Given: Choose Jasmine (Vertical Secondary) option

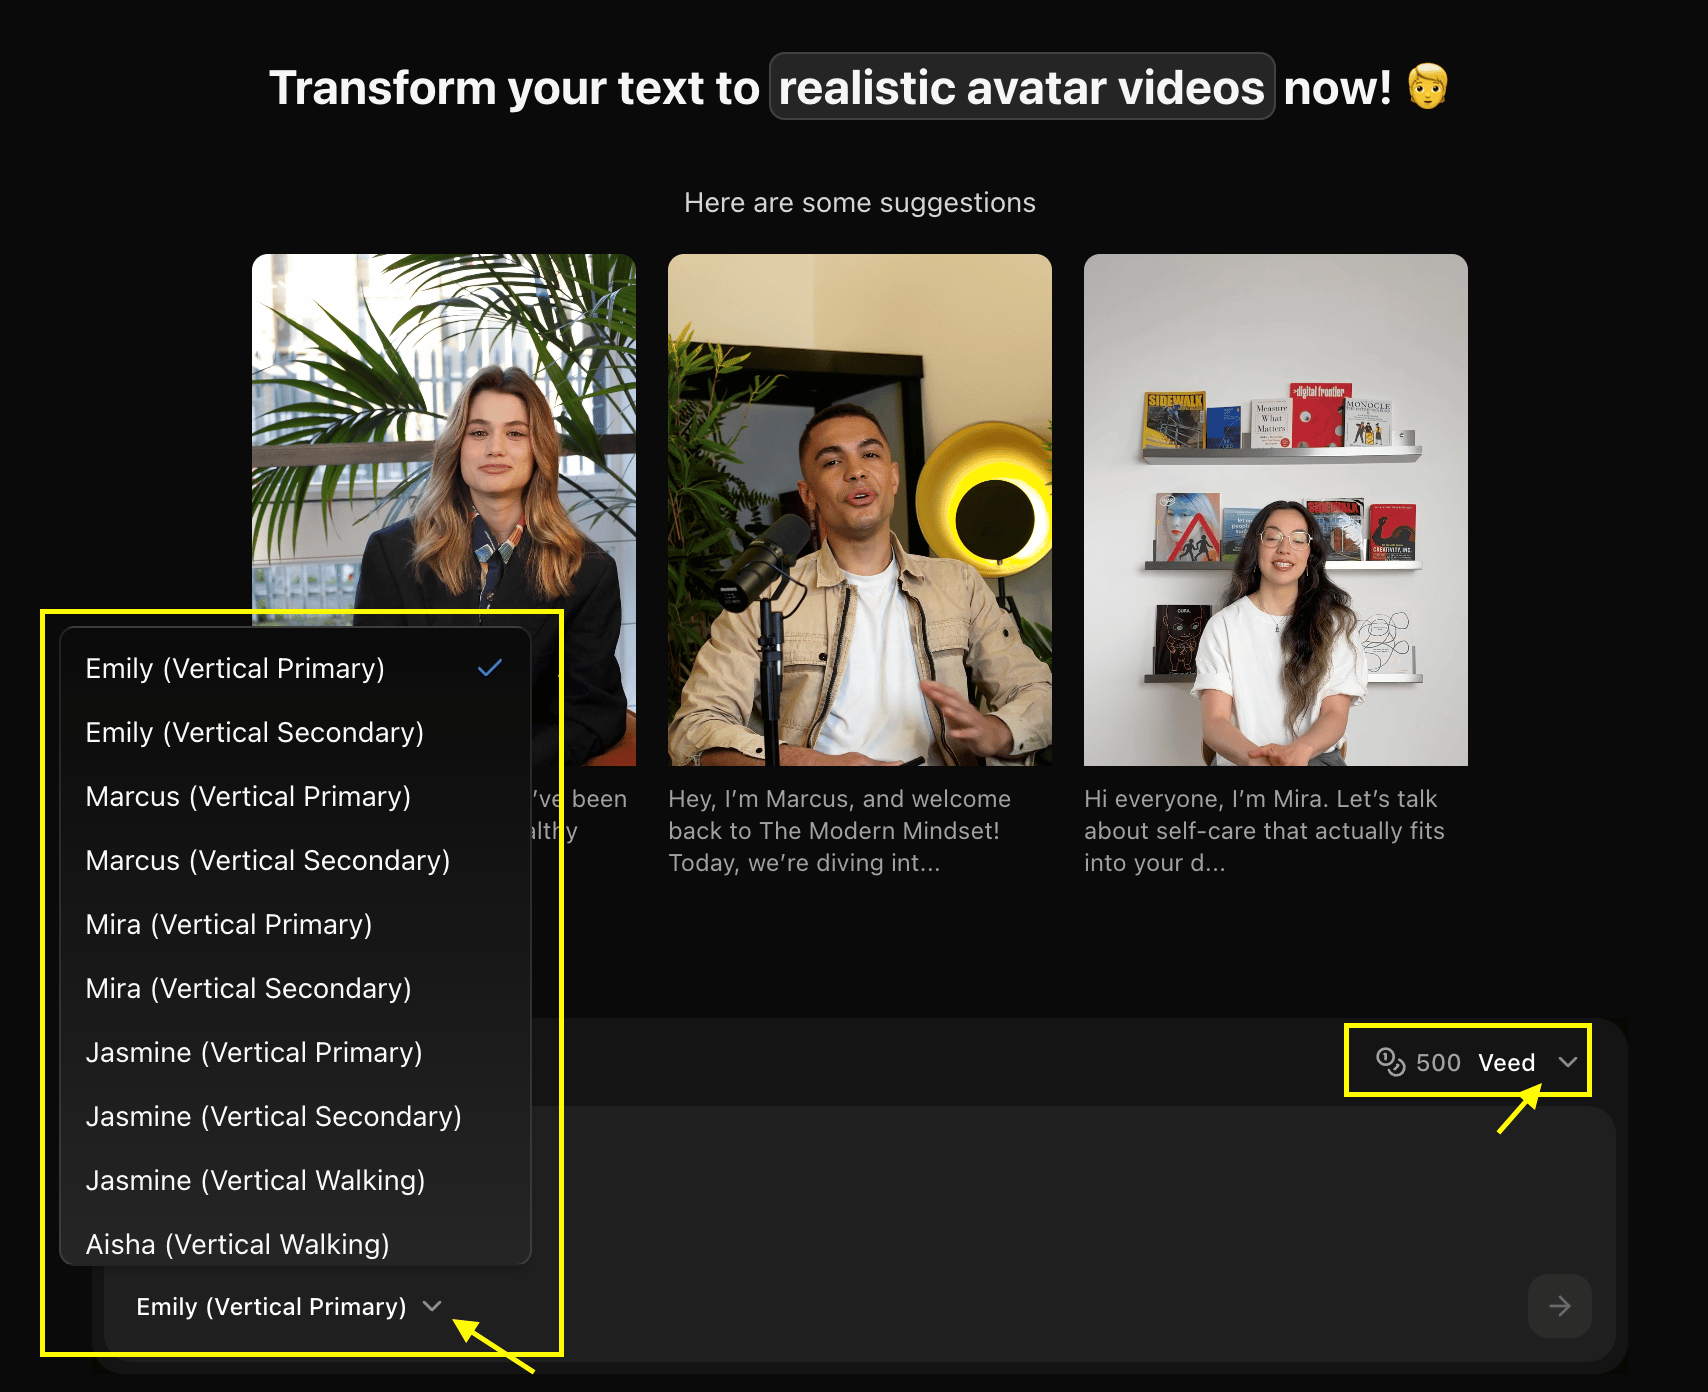Looking at the screenshot, I should [x=295, y=1116].
